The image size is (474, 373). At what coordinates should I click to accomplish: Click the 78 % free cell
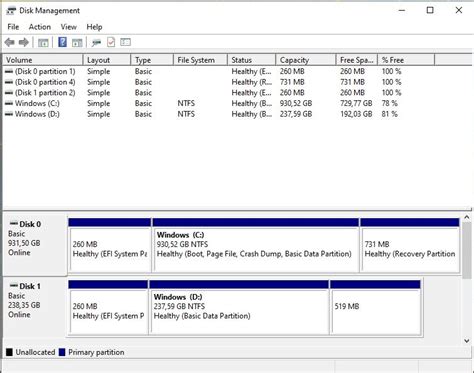pos(390,103)
